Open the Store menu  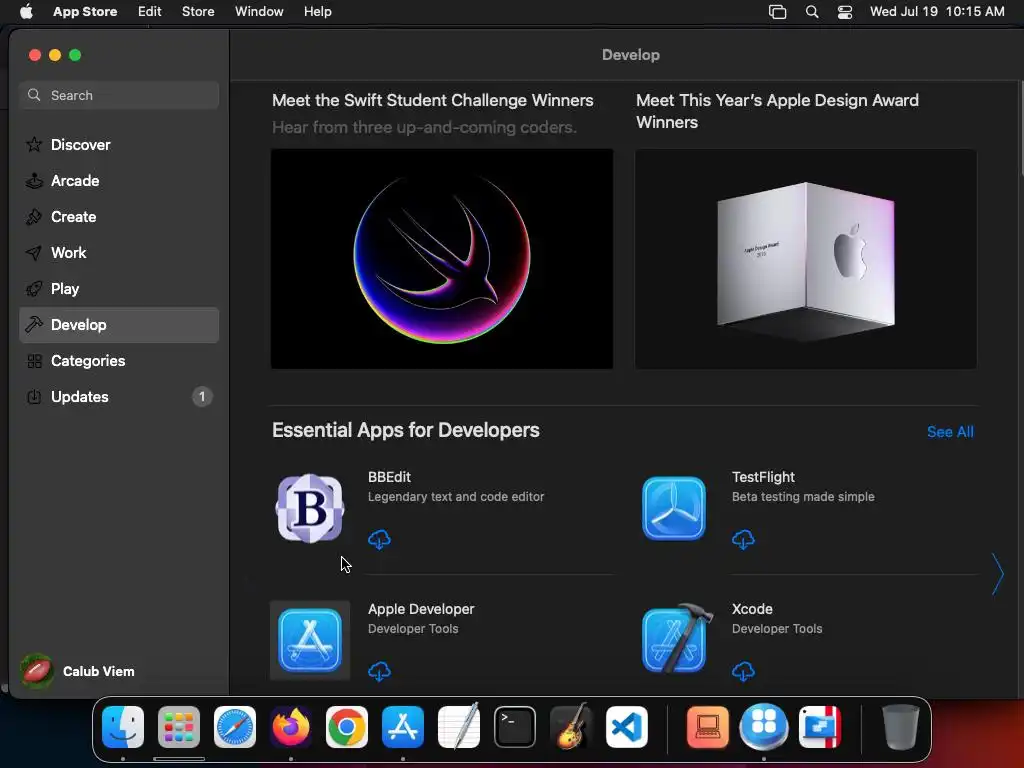198,12
